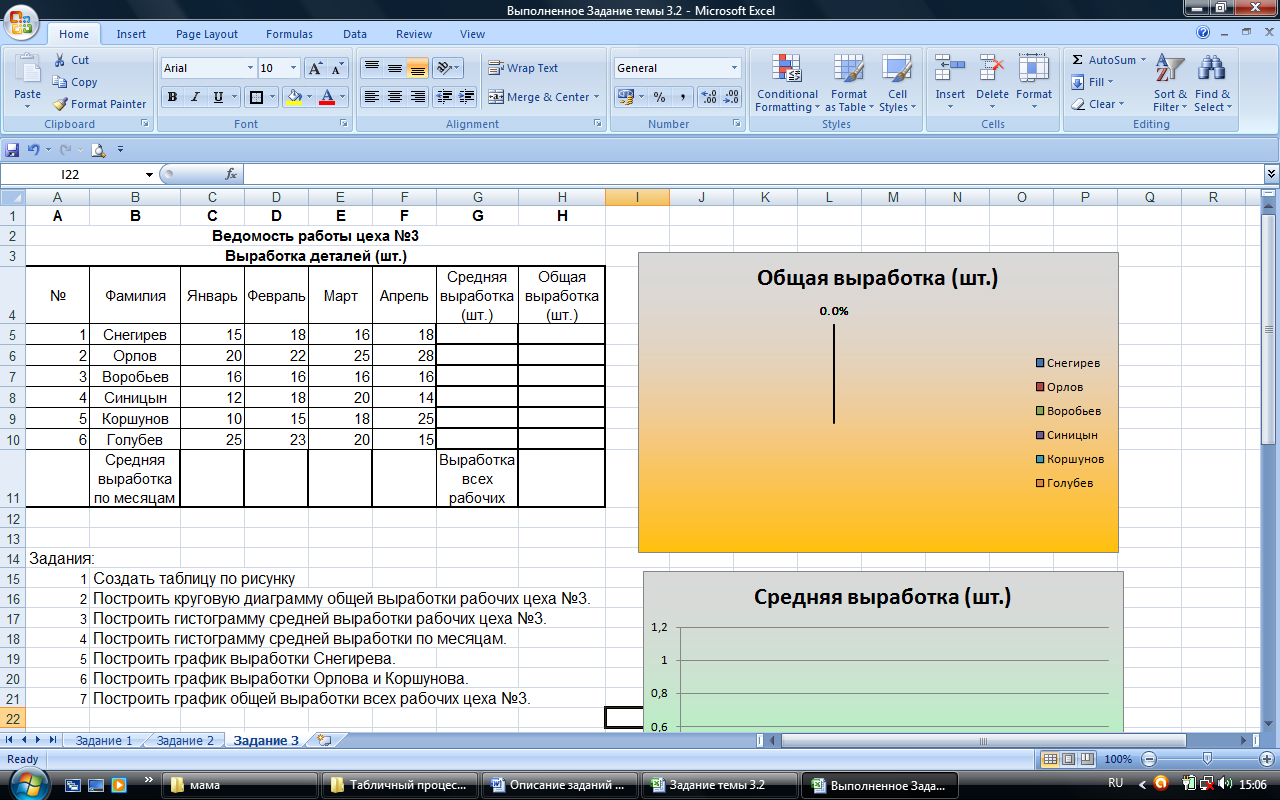
Task: Apply the yellow Fill Color
Action: tap(294, 97)
